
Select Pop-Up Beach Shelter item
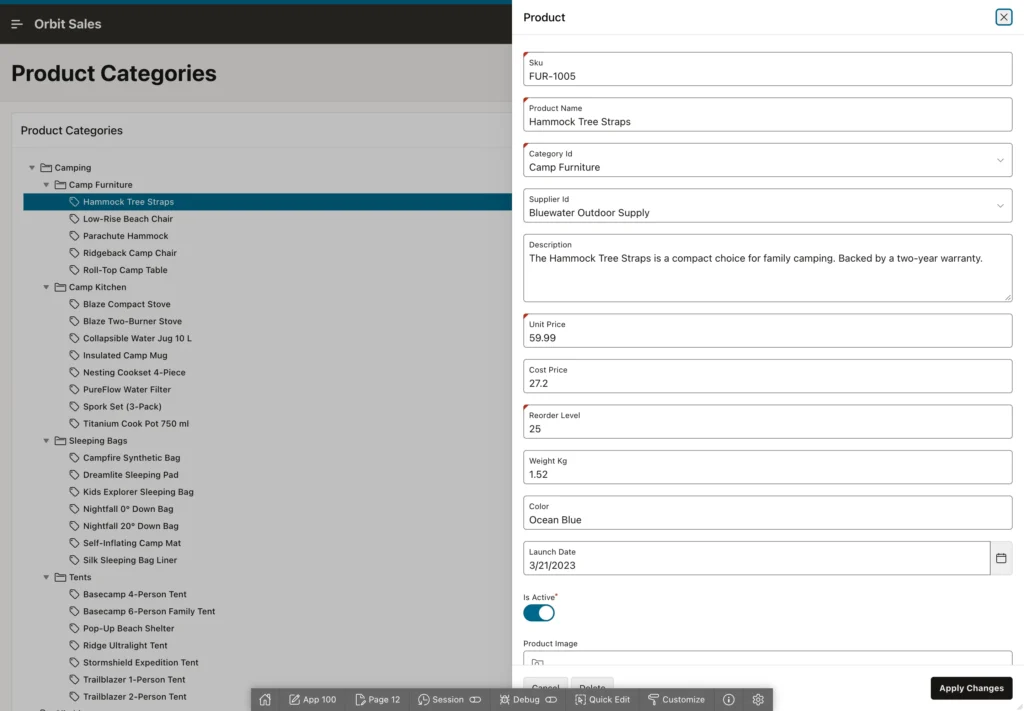click(129, 628)
